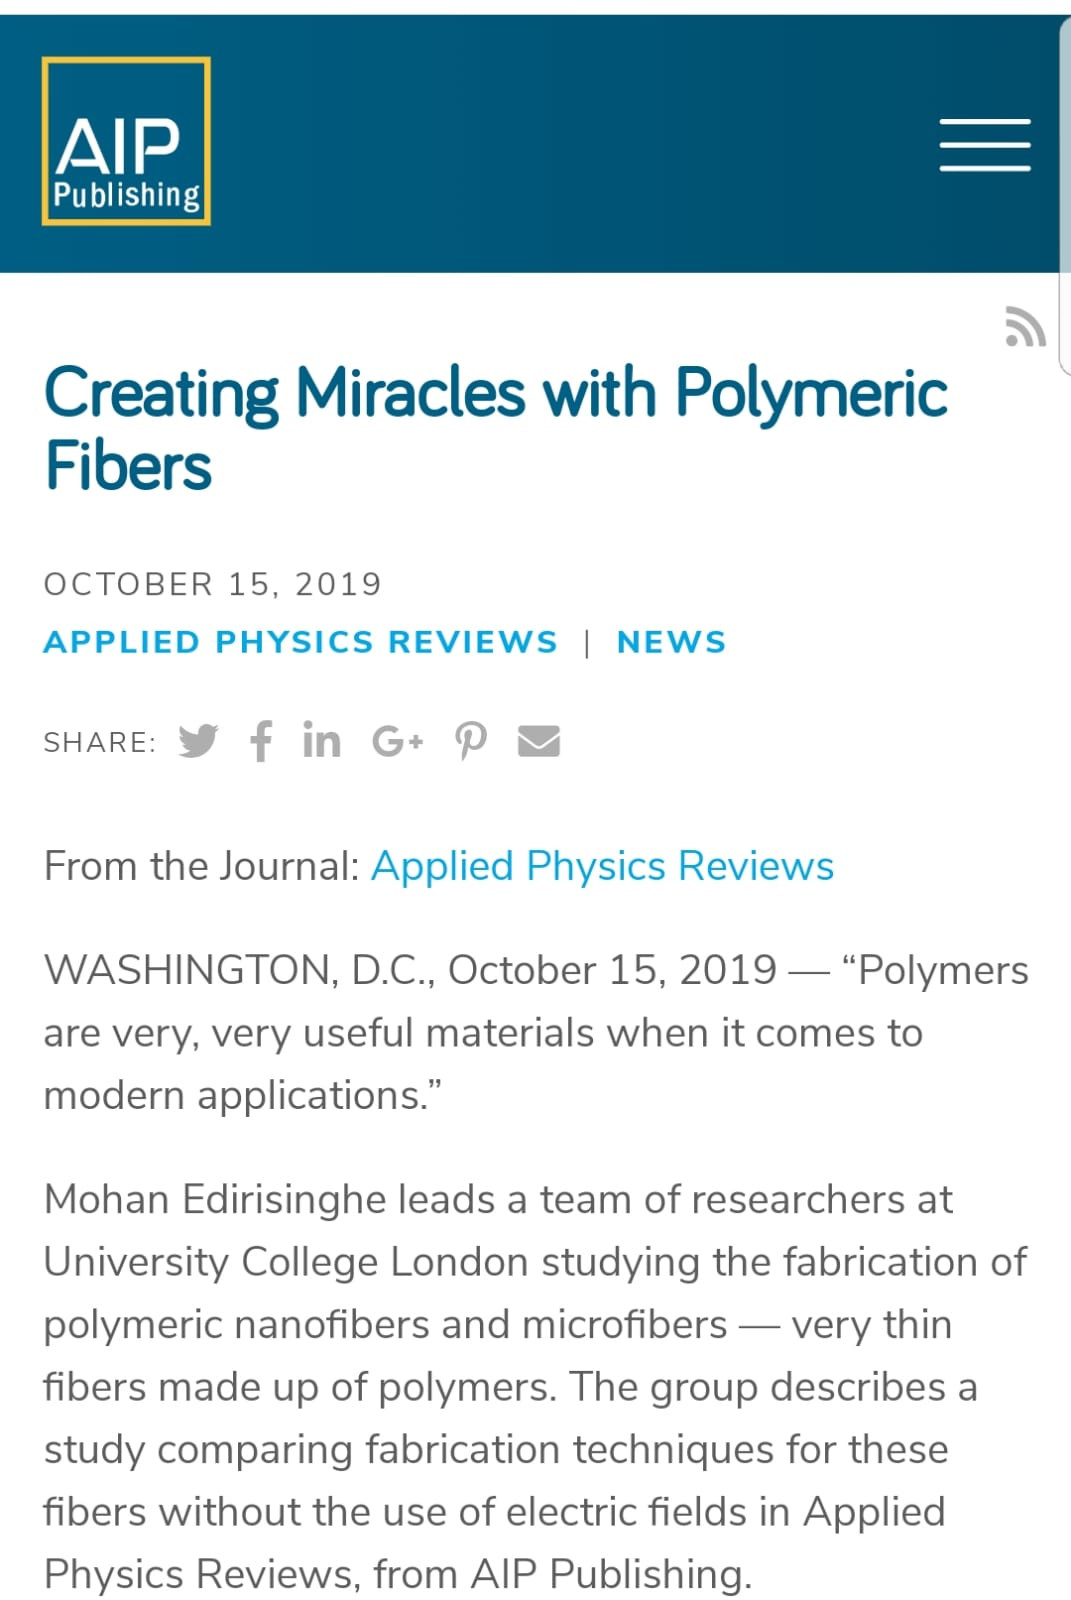The width and height of the screenshot is (1071, 1600).
Task: Click the Creating Miracles with Polymeric Fibers headline
Action: (x=495, y=428)
